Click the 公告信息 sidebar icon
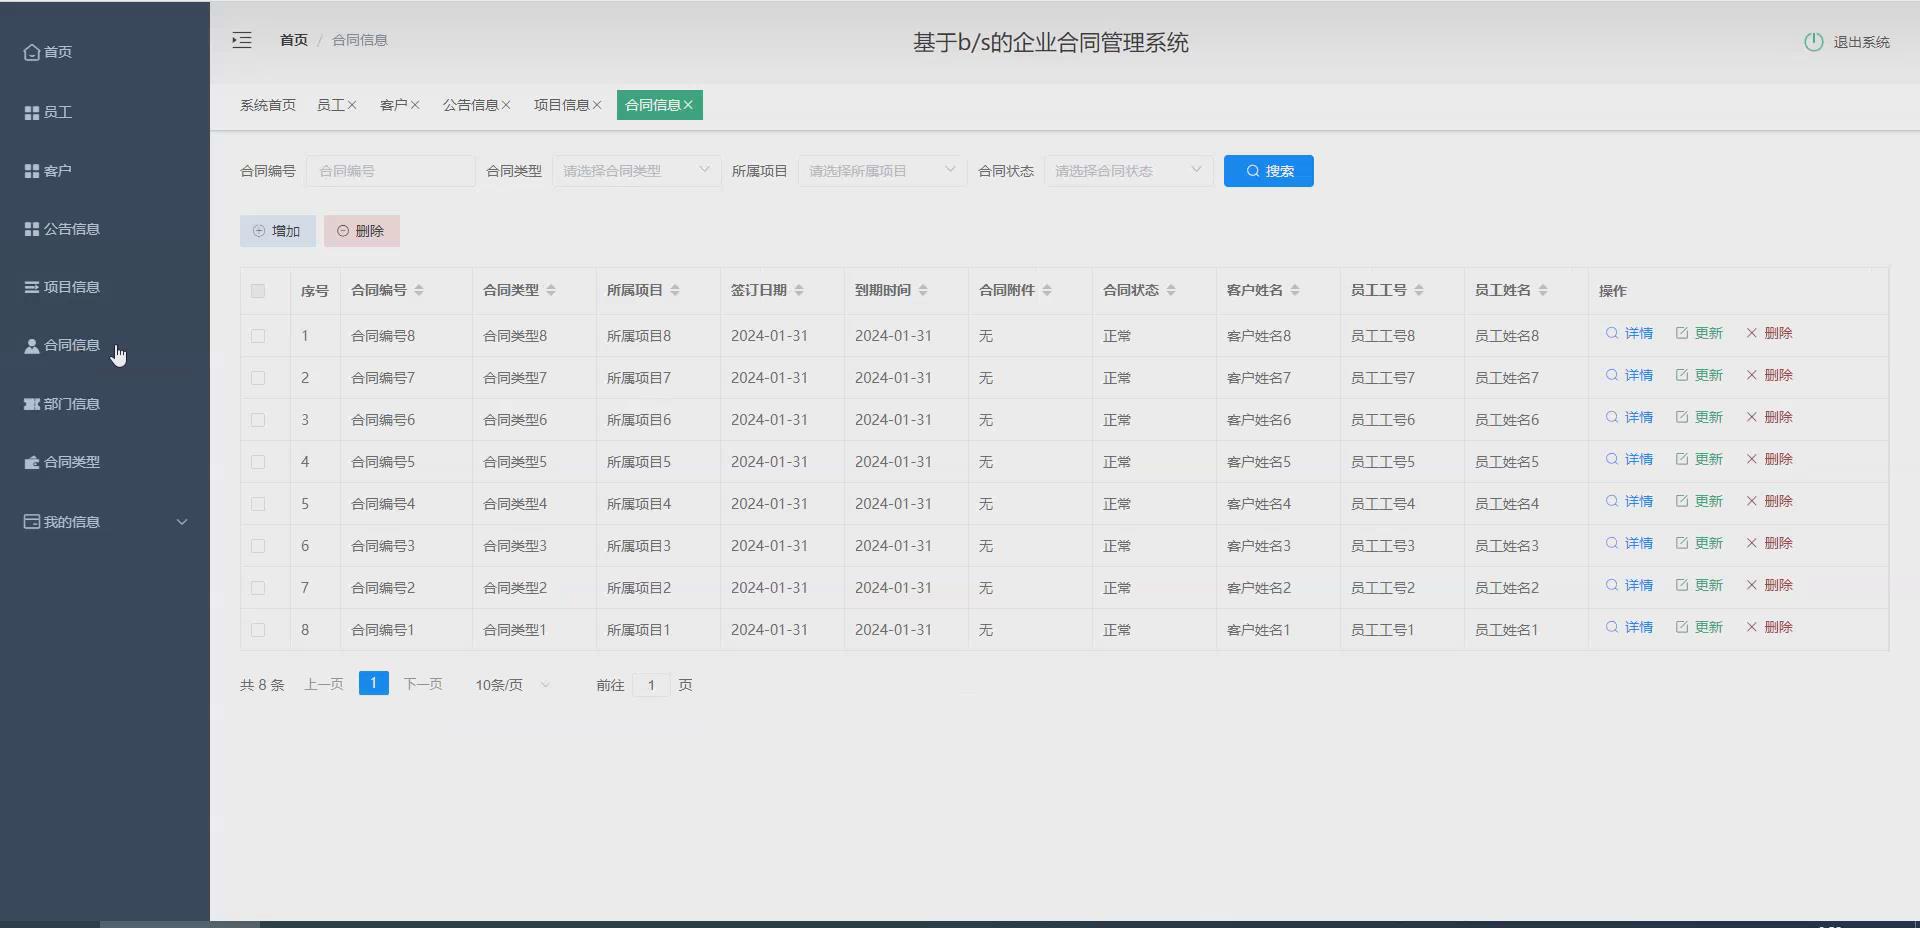1920x928 pixels. tap(31, 229)
